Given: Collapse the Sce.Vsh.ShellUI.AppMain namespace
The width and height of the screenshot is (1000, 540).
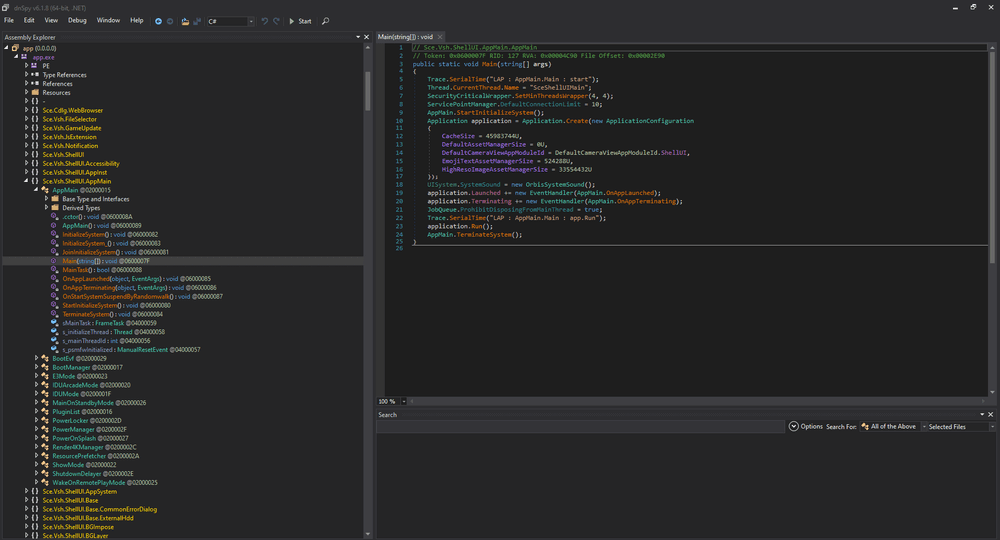Looking at the screenshot, I should tap(25, 181).
